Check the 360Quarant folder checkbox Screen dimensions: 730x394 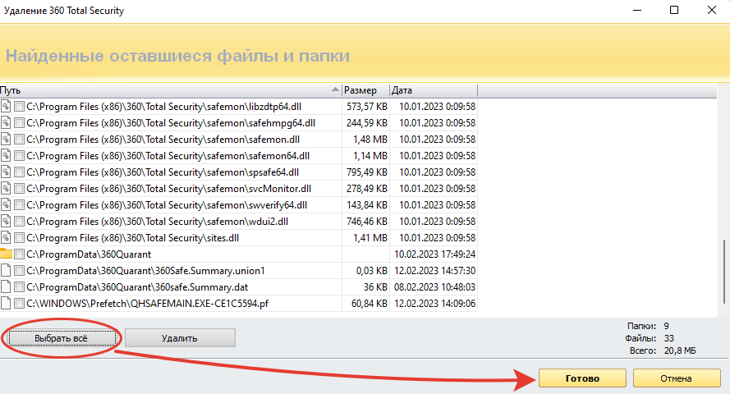pyautogui.click(x=19, y=254)
